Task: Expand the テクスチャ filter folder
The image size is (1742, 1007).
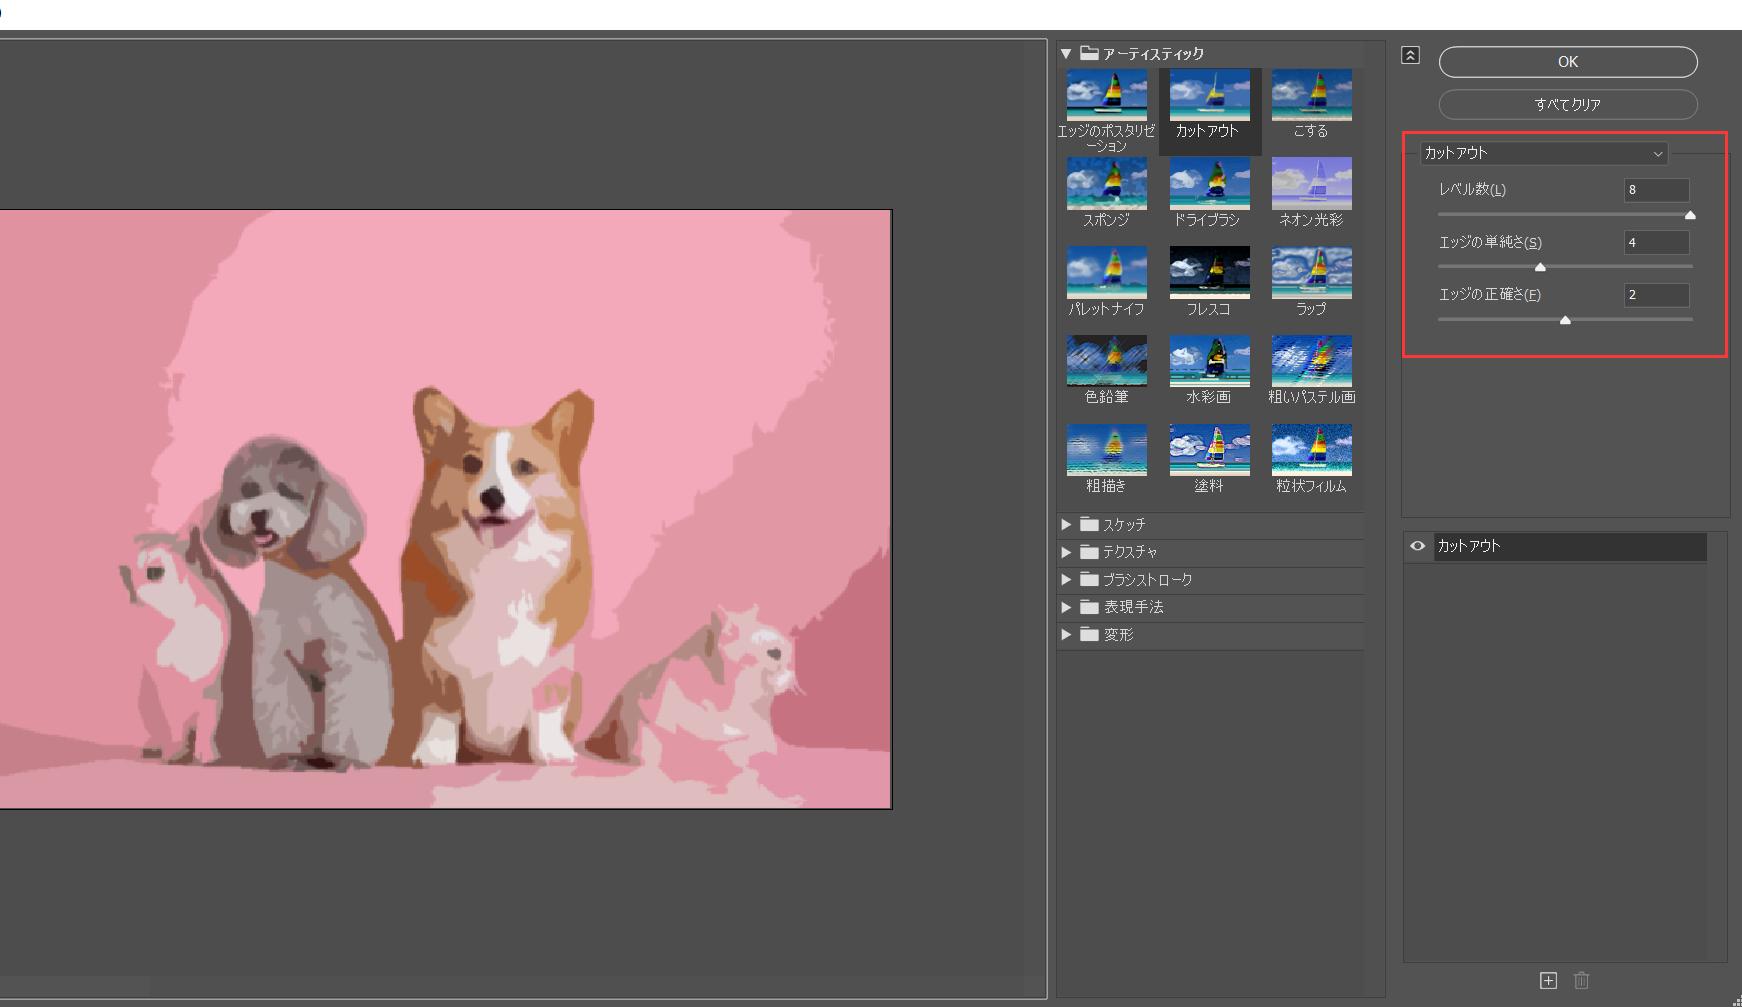Action: point(1066,552)
